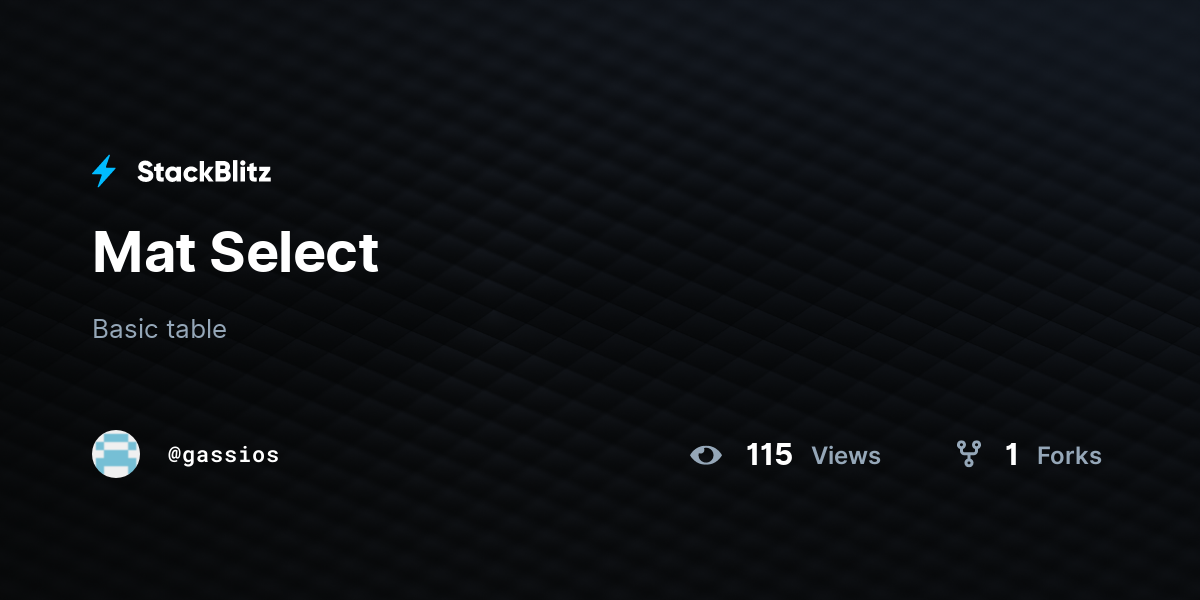Screen dimensions: 1200x600
Task: Click the fork icon beside the fork count
Action: click(x=969, y=455)
